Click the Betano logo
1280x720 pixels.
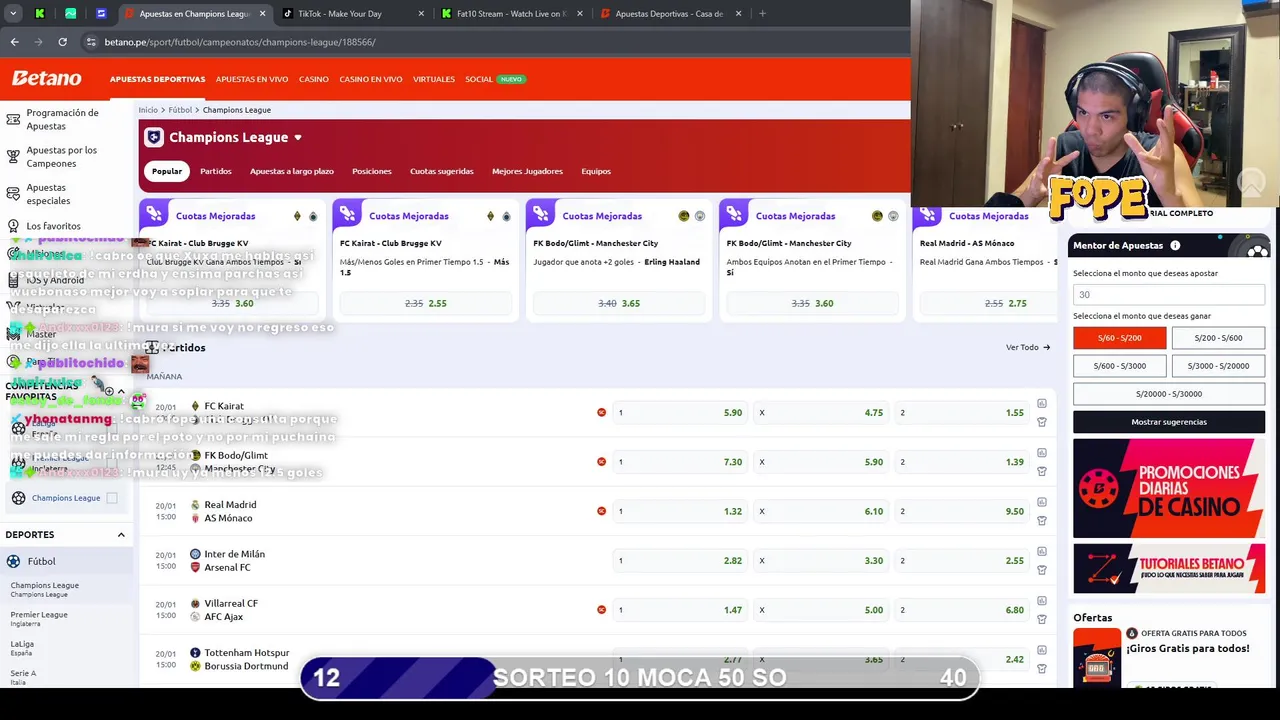(x=46, y=78)
